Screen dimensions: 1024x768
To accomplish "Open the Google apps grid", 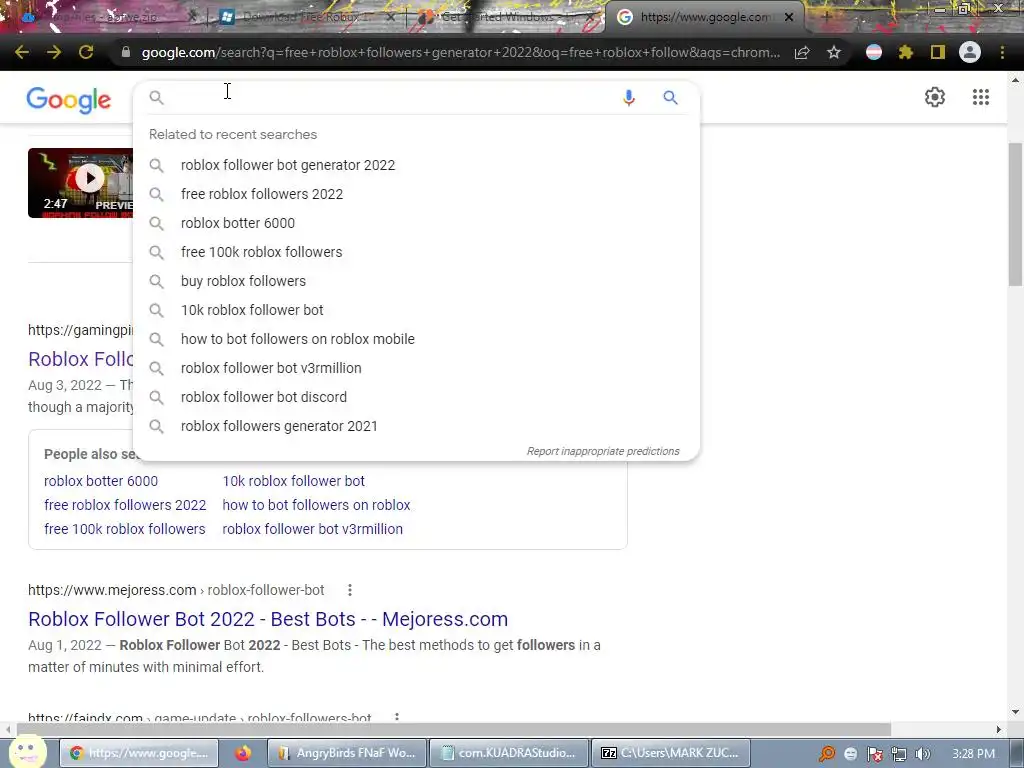I will click(x=981, y=97).
